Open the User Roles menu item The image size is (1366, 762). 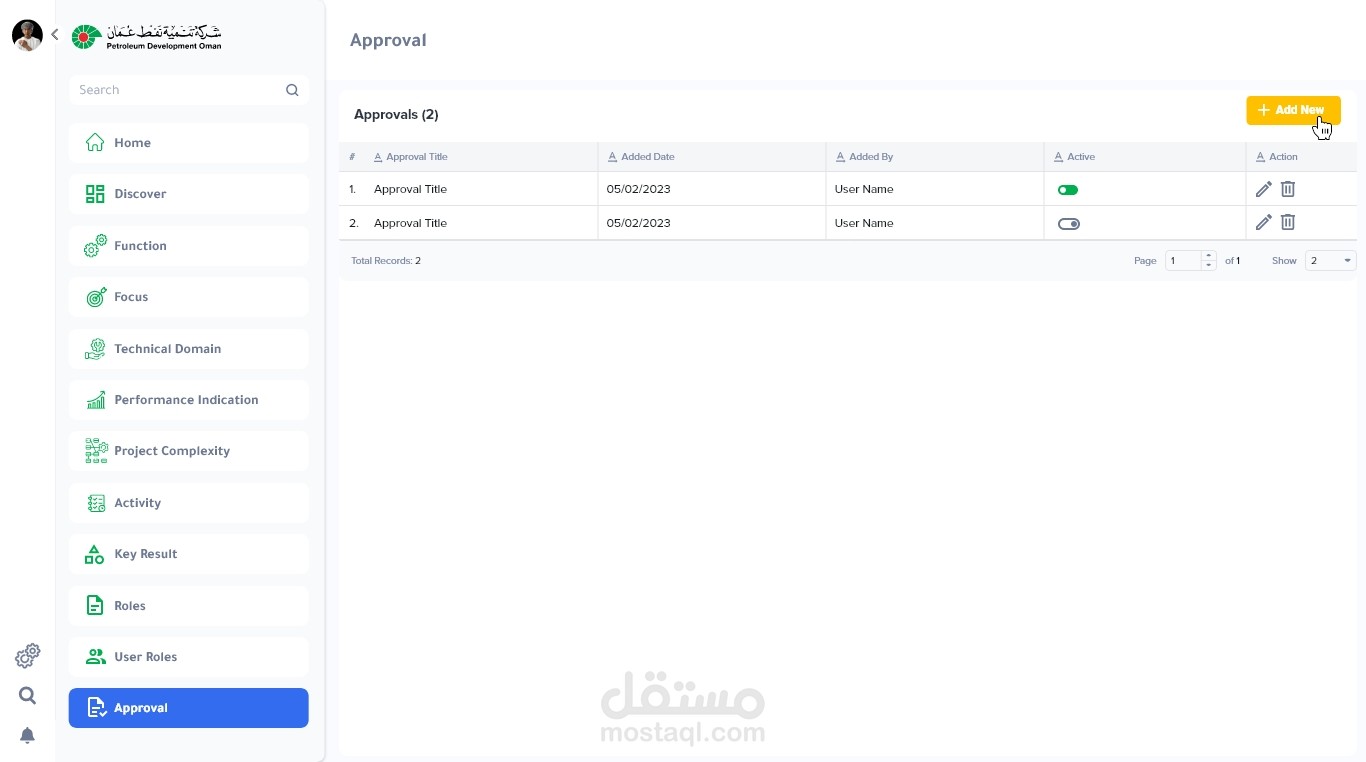[x=189, y=657]
